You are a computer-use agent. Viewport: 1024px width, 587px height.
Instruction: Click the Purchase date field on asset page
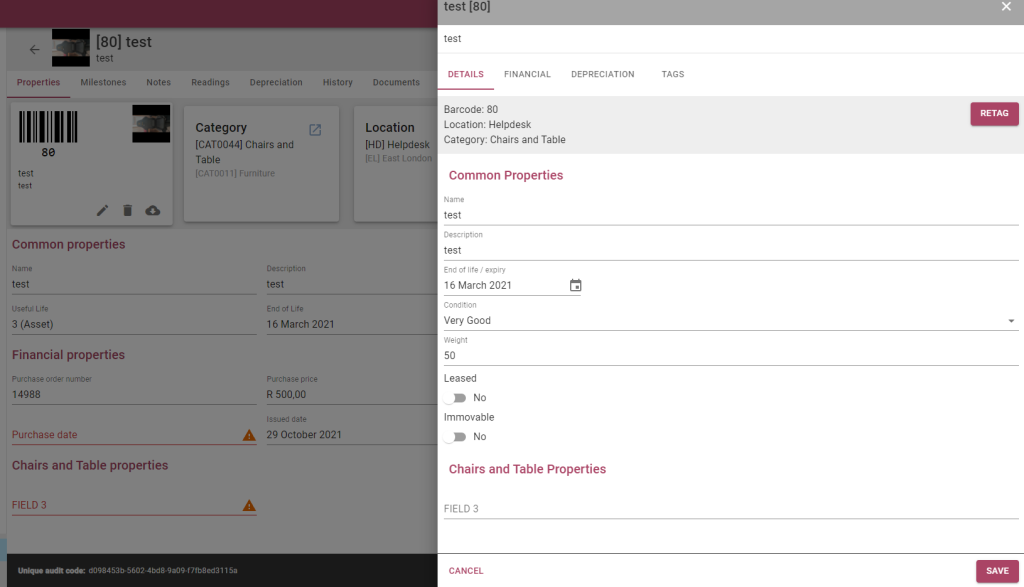click(134, 435)
